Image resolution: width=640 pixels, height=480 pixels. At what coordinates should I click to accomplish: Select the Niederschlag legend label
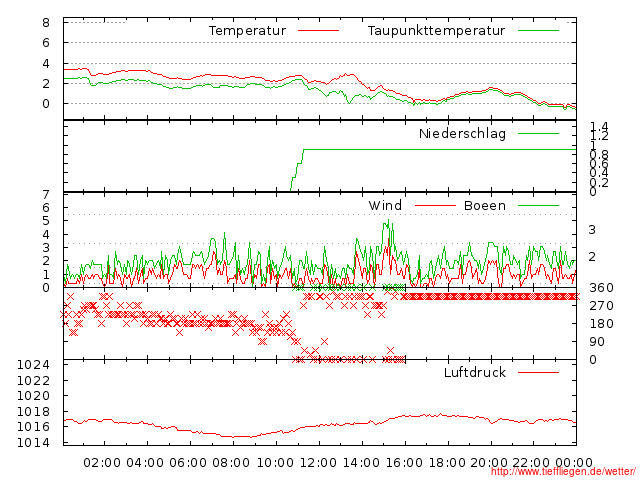pyautogui.click(x=462, y=133)
